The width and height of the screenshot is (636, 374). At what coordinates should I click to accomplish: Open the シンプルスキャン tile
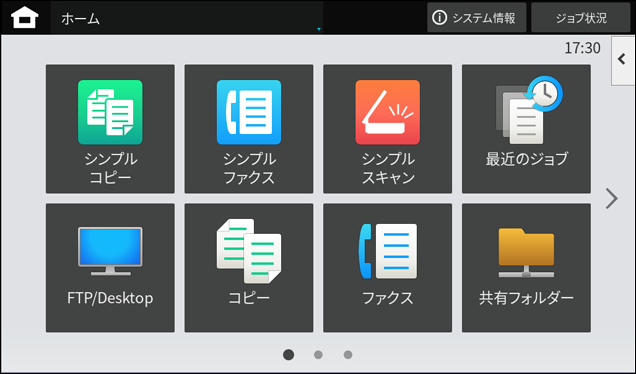click(388, 129)
